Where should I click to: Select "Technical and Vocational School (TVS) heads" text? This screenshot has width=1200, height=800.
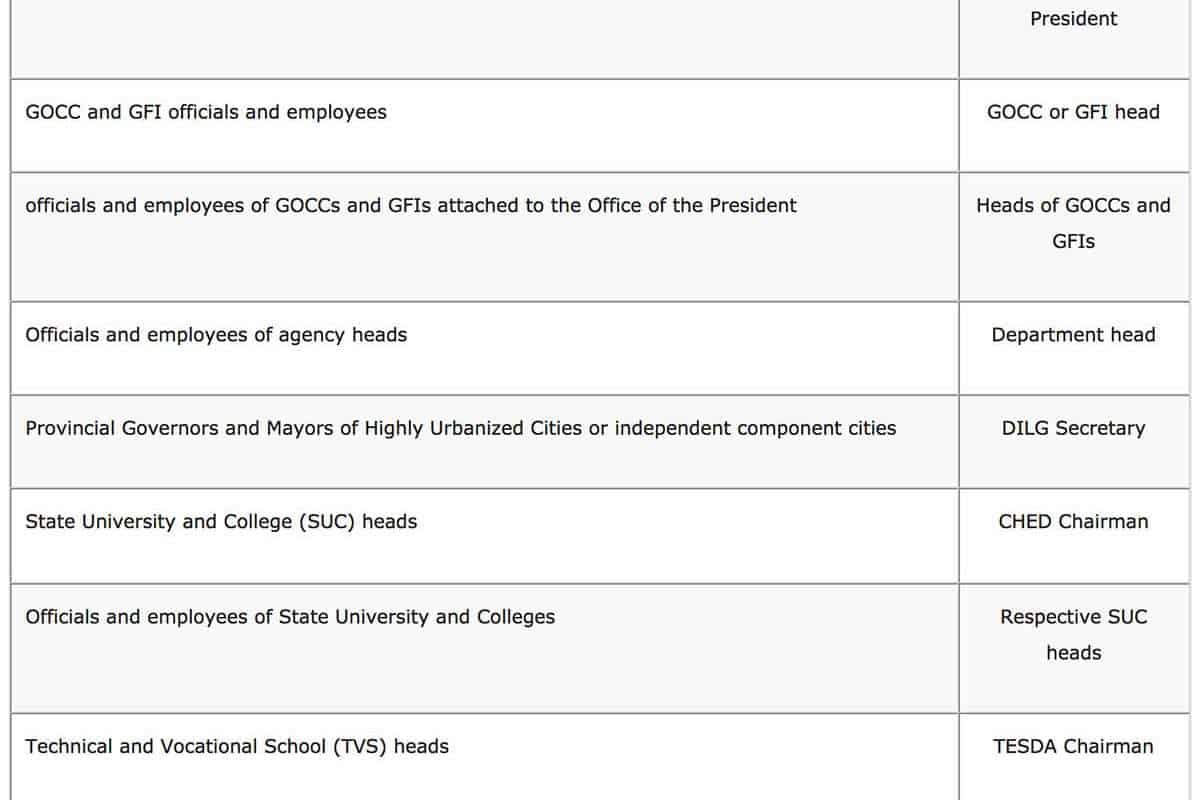pyautogui.click(x=237, y=746)
